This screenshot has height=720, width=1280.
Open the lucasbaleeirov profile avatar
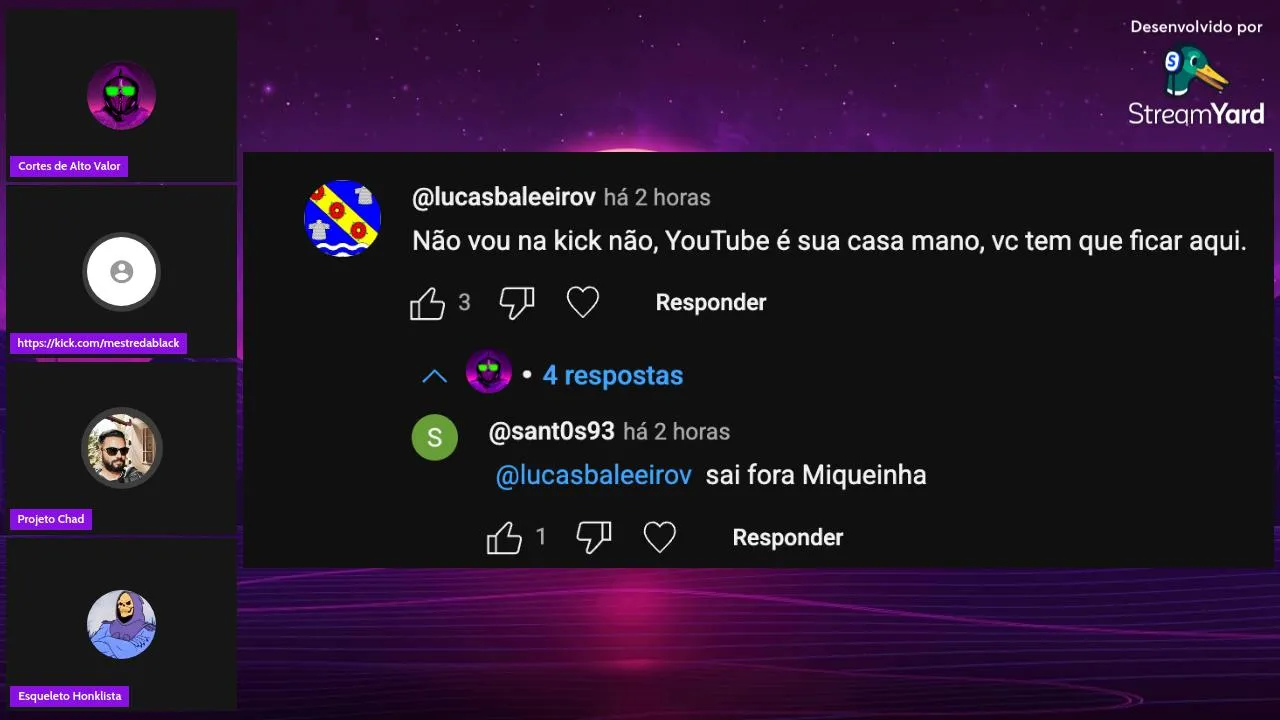point(343,218)
